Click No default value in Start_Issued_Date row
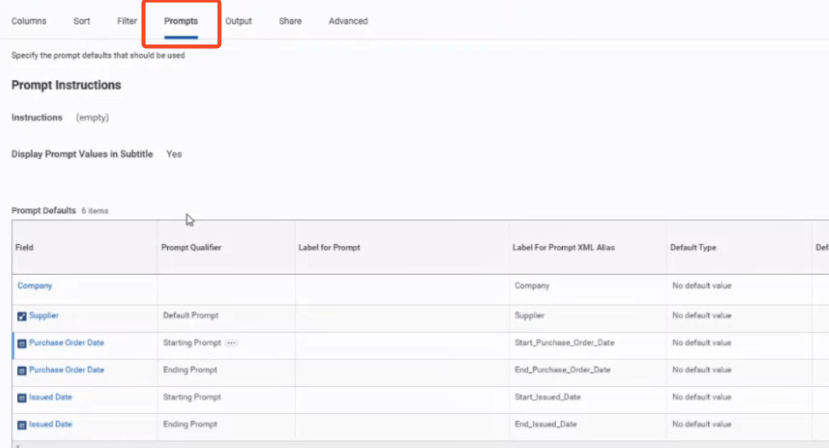Screen dimensions: 829x448 [x=702, y=397]
